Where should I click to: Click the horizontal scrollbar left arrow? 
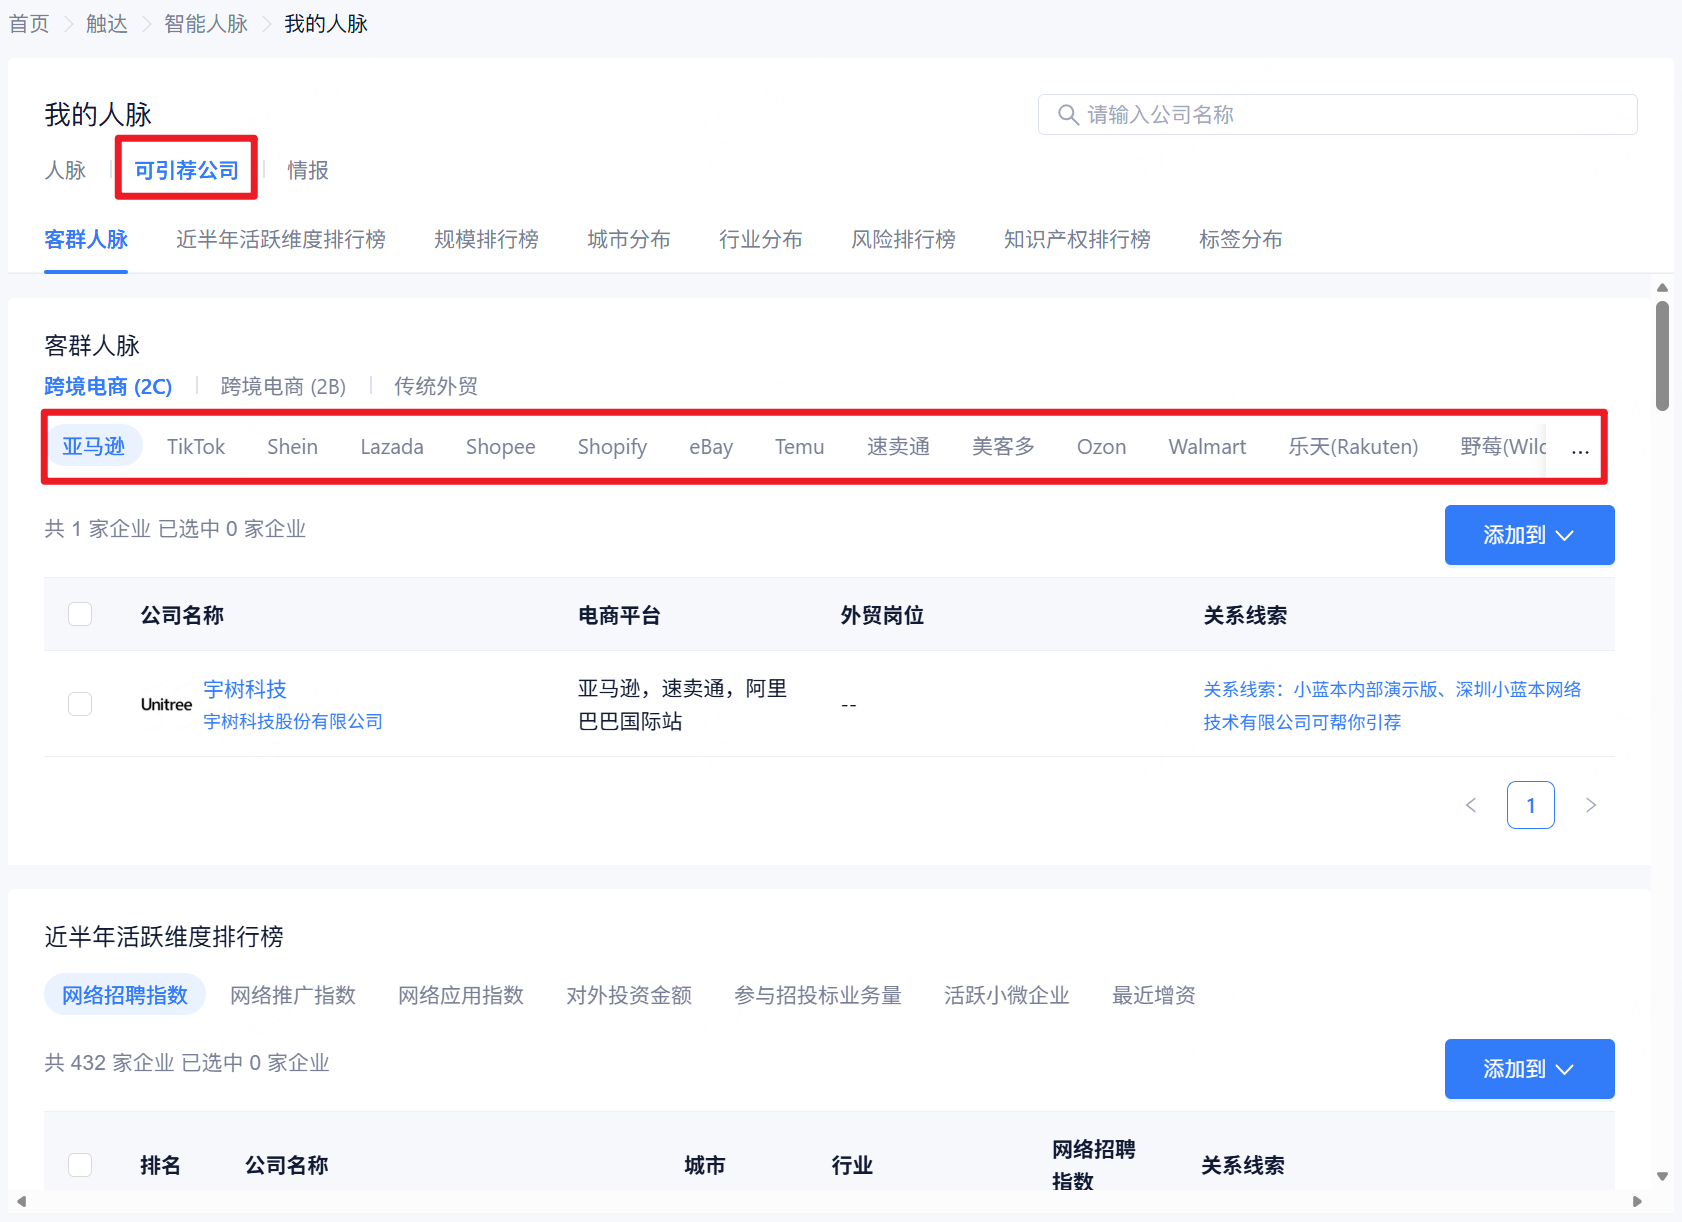[x=21, y=1201]
